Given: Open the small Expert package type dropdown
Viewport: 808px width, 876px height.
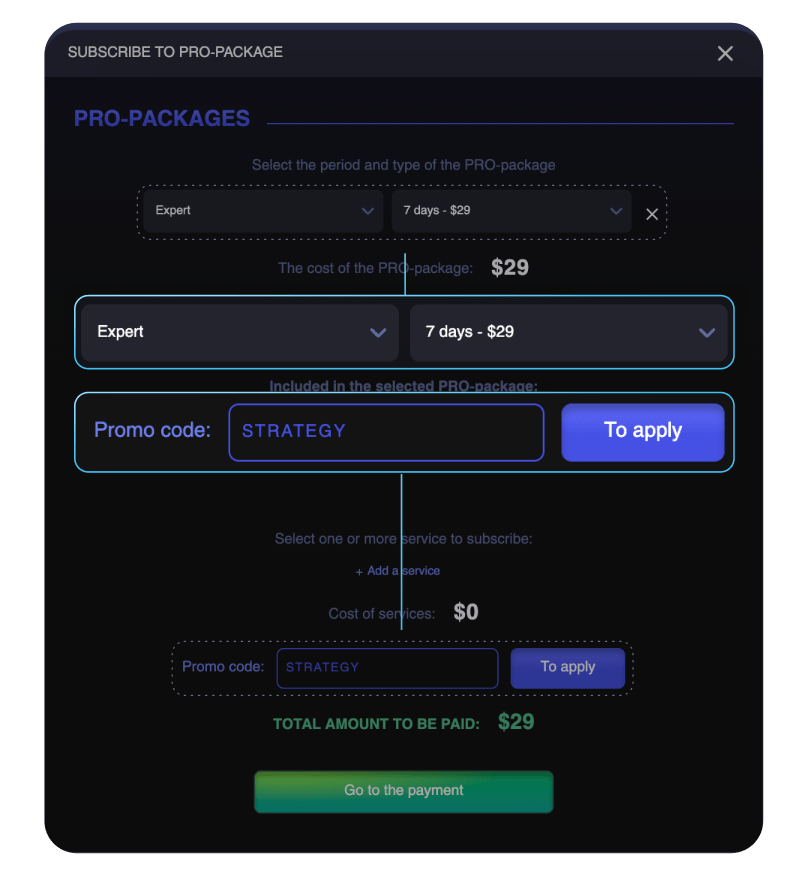Looking at the screenshot, I should click(262, 211).
